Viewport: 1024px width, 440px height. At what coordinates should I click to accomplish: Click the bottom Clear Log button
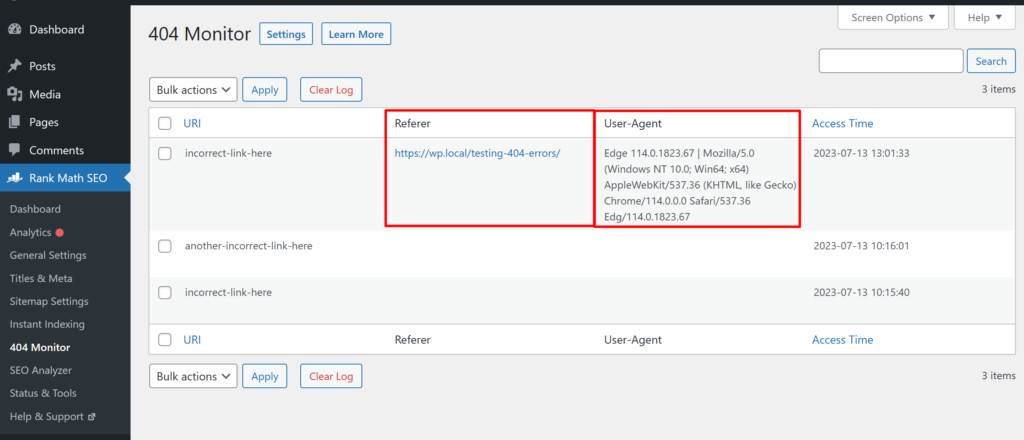(x=331, y=376)
